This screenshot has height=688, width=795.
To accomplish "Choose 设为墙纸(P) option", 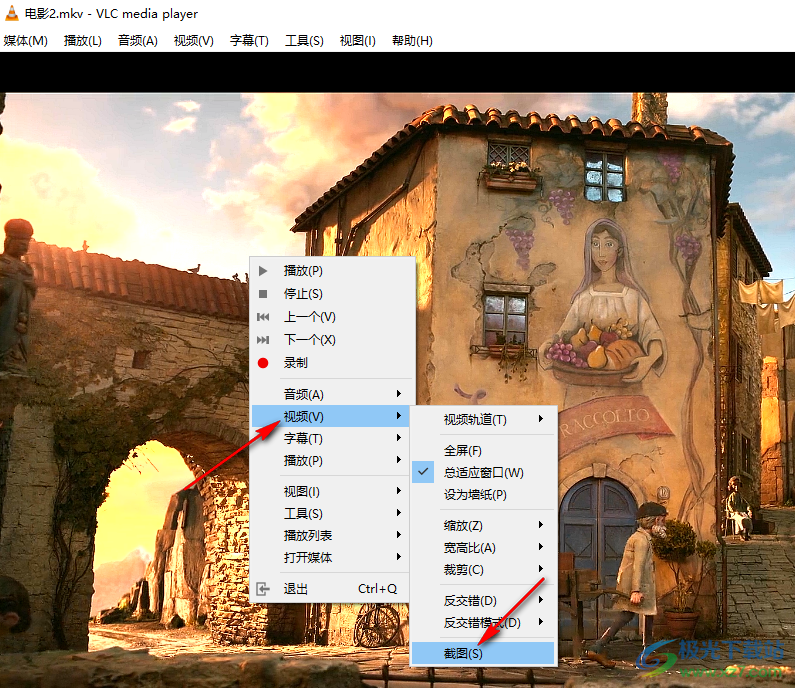I will pos(483,494).
